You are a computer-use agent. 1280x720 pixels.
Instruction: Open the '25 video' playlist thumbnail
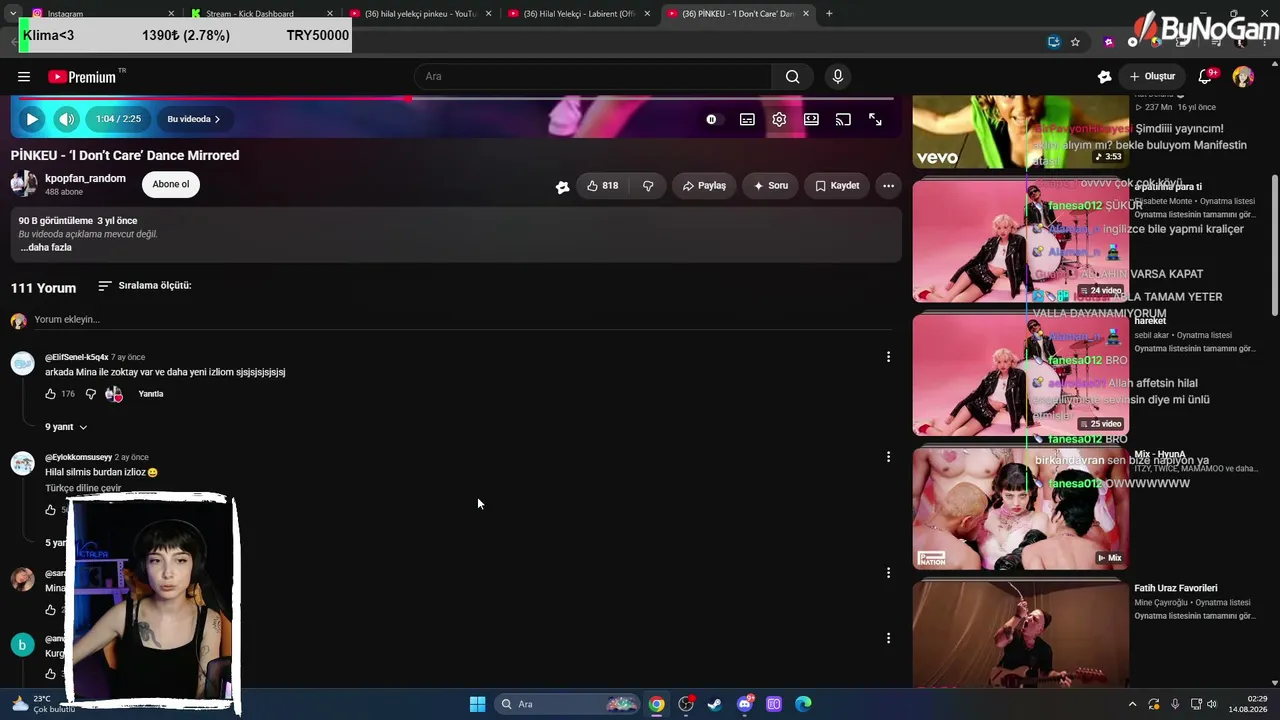[1020, 375]
